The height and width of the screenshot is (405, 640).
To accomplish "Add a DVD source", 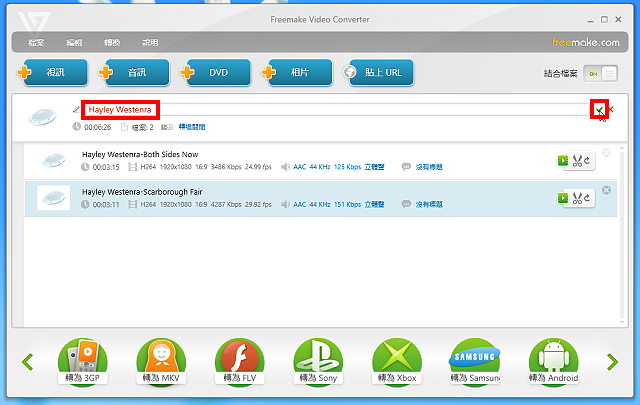I will click(x=216, y=73).
